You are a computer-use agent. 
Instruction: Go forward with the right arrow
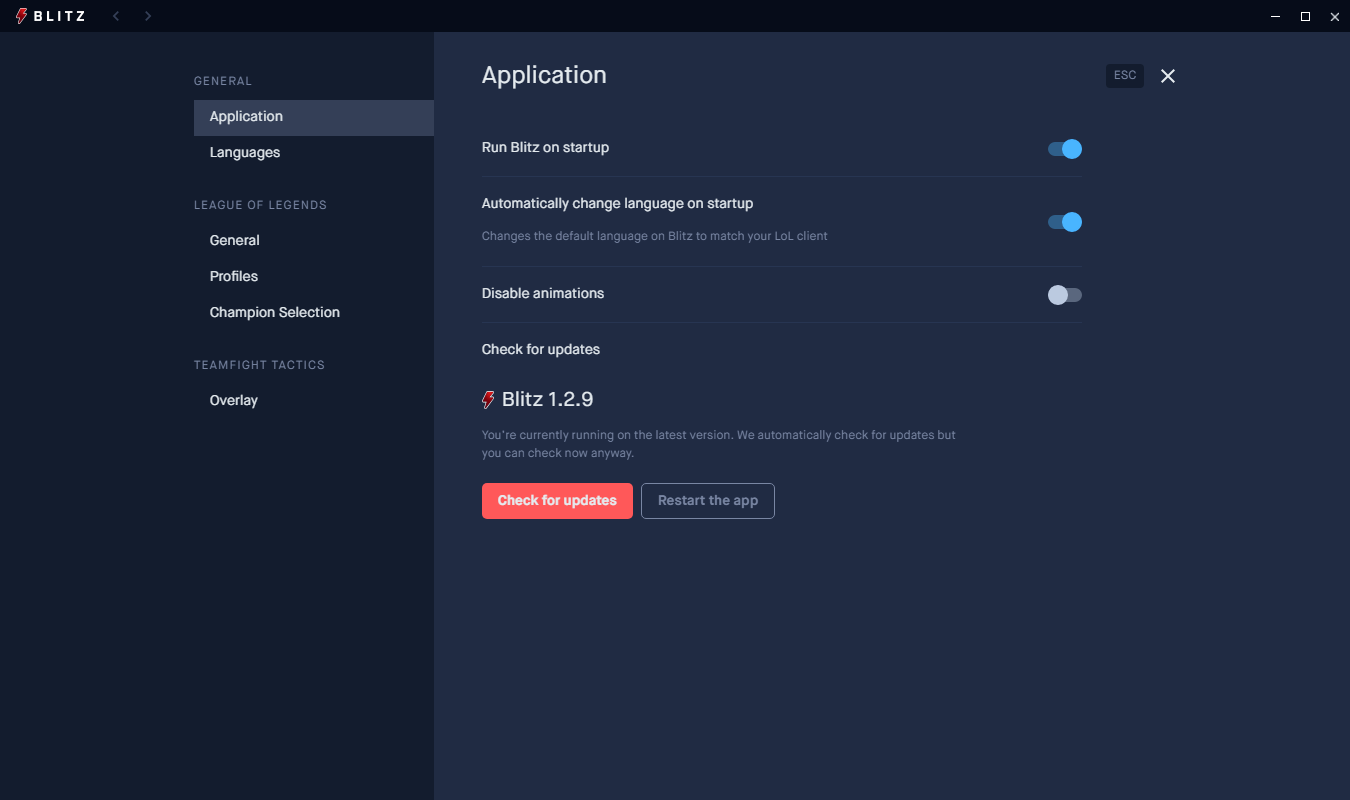[148, 16]
